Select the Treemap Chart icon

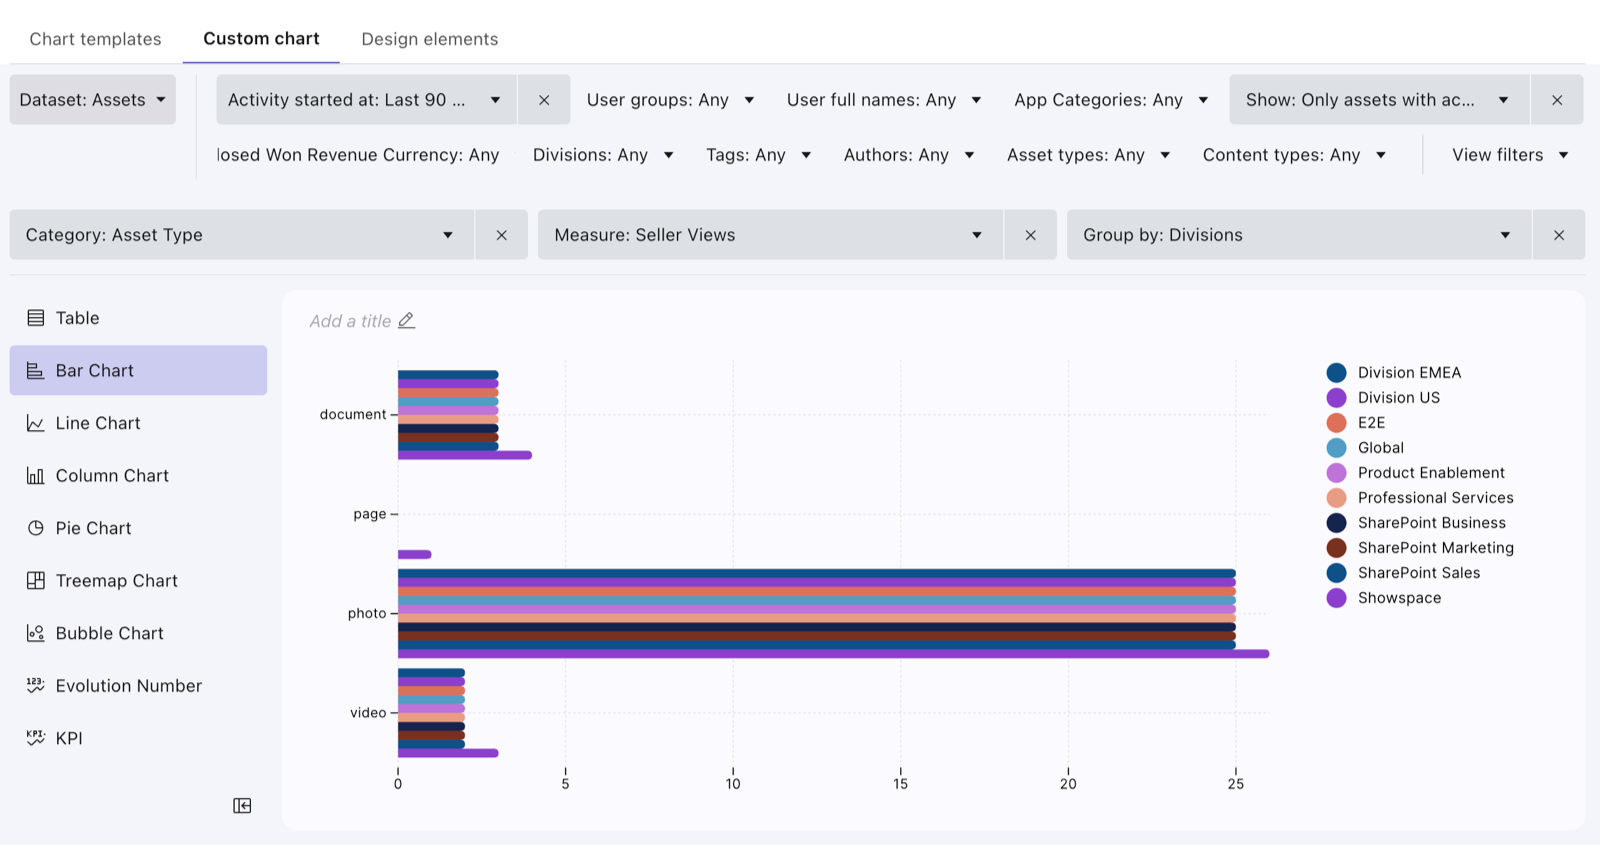[x=36, y=581]
